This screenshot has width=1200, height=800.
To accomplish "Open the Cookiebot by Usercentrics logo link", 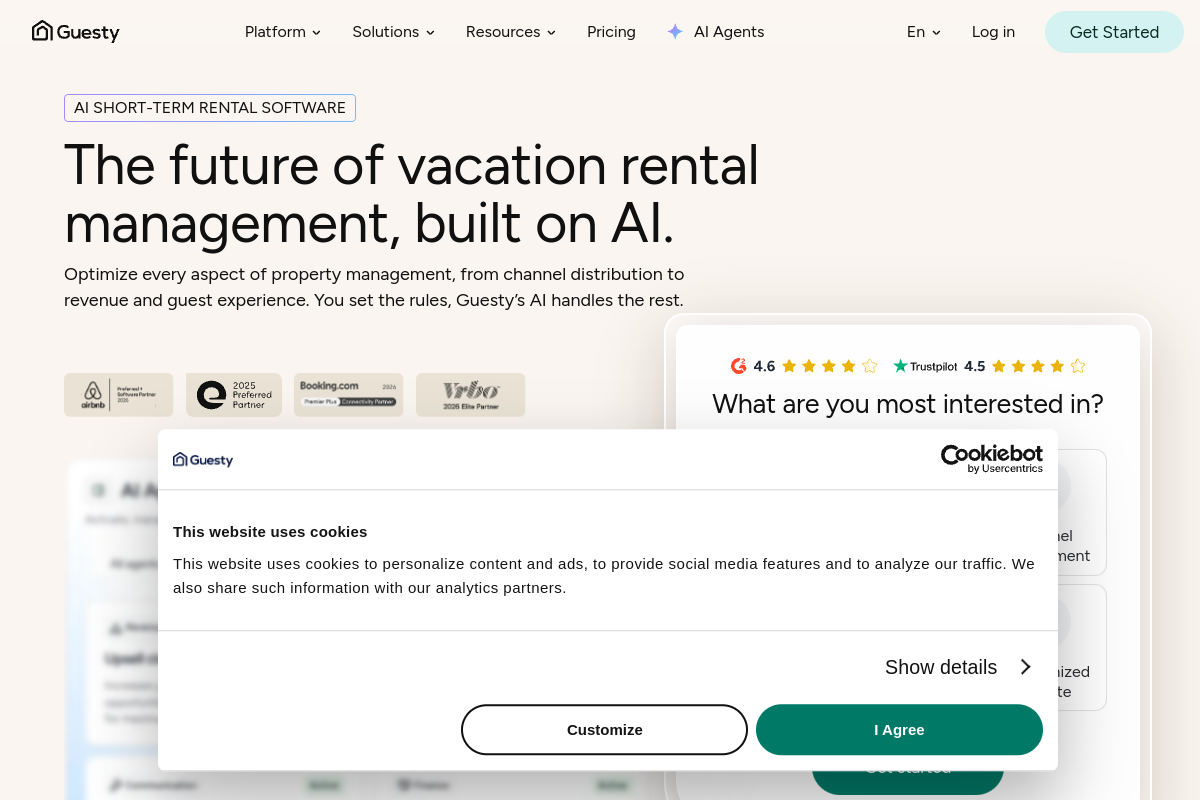I will tap(992, 459).
